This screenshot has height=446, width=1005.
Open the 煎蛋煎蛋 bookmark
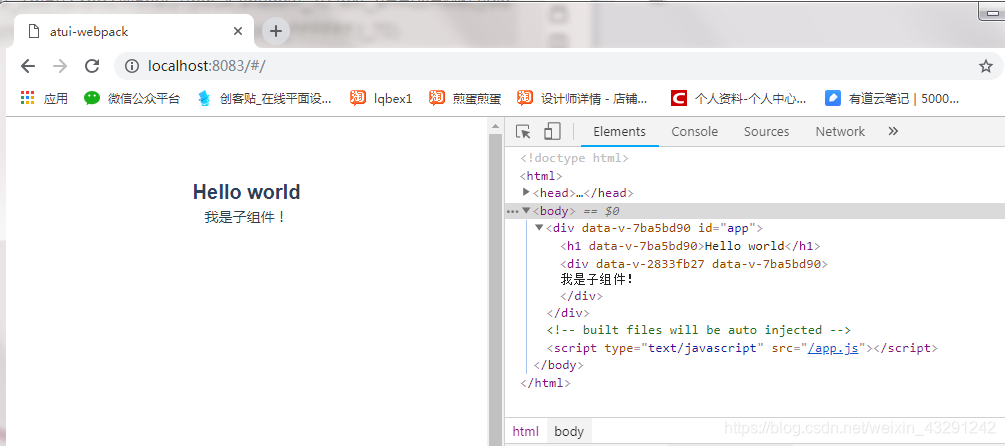coord(465,98)
